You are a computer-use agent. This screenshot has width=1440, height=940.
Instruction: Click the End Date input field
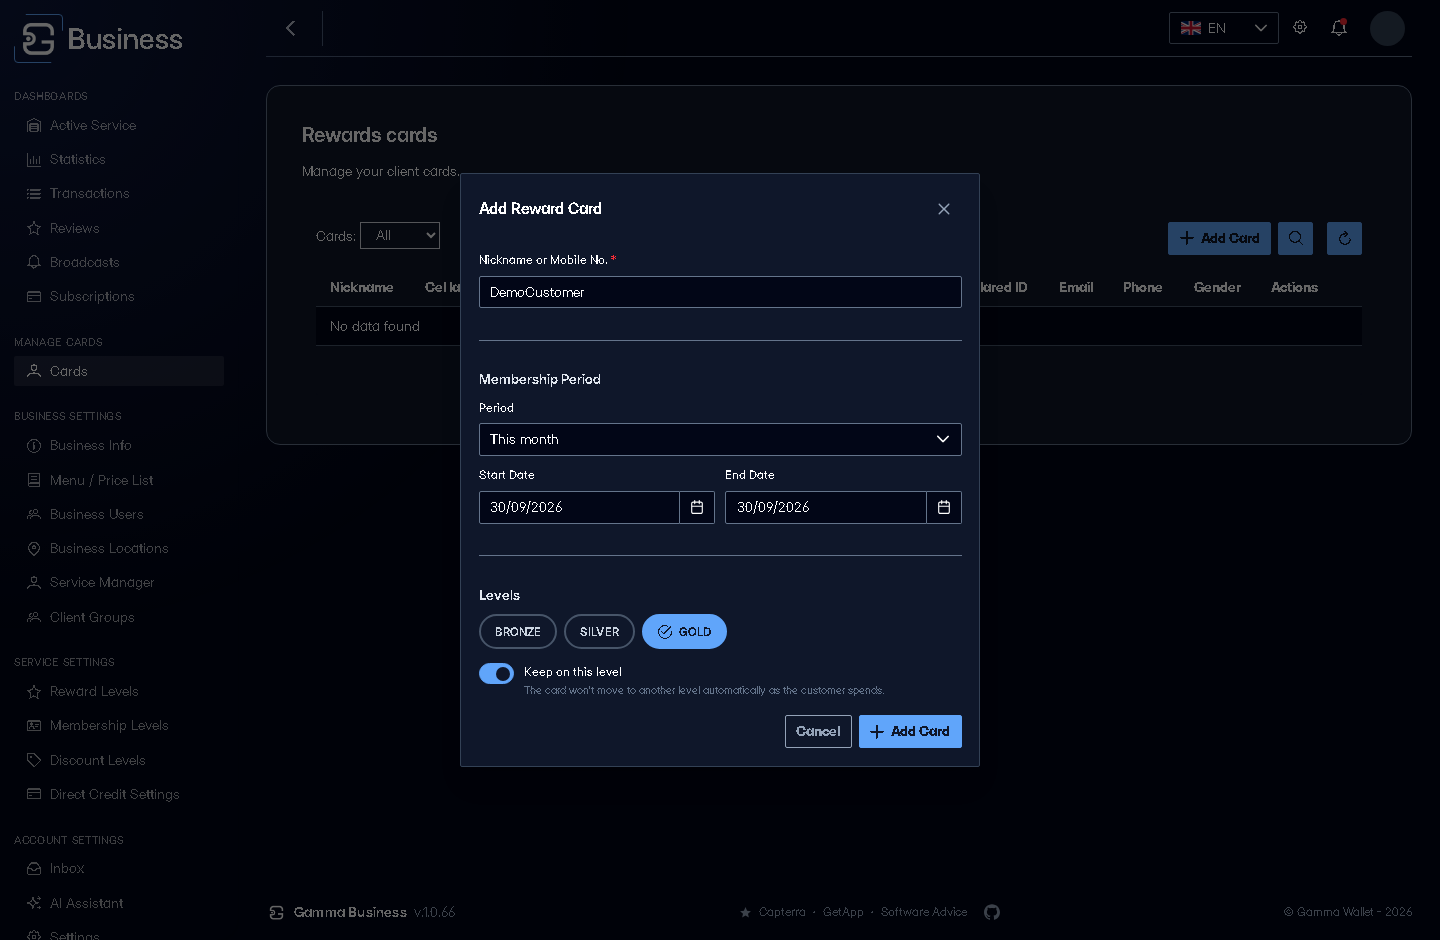826,507
